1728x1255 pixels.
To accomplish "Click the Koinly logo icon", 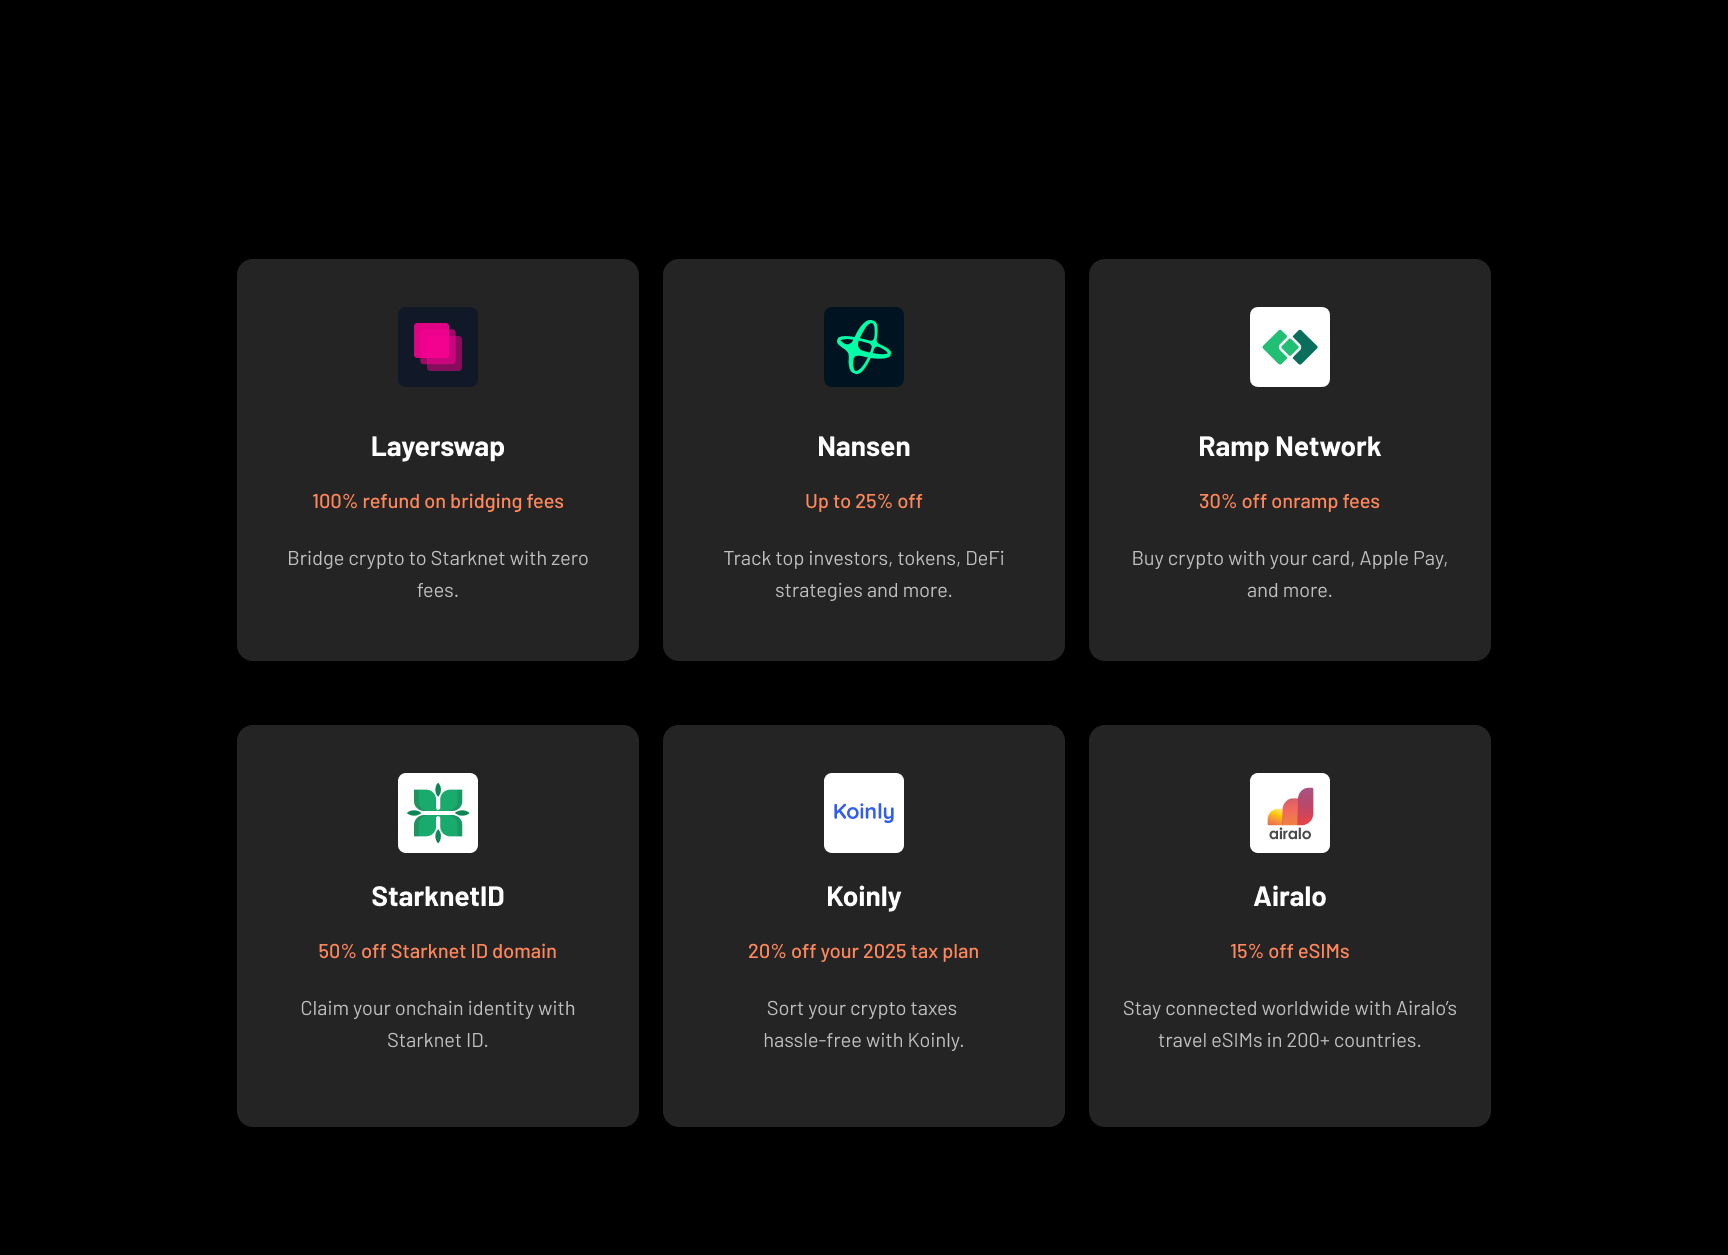I will coord(864,813).
